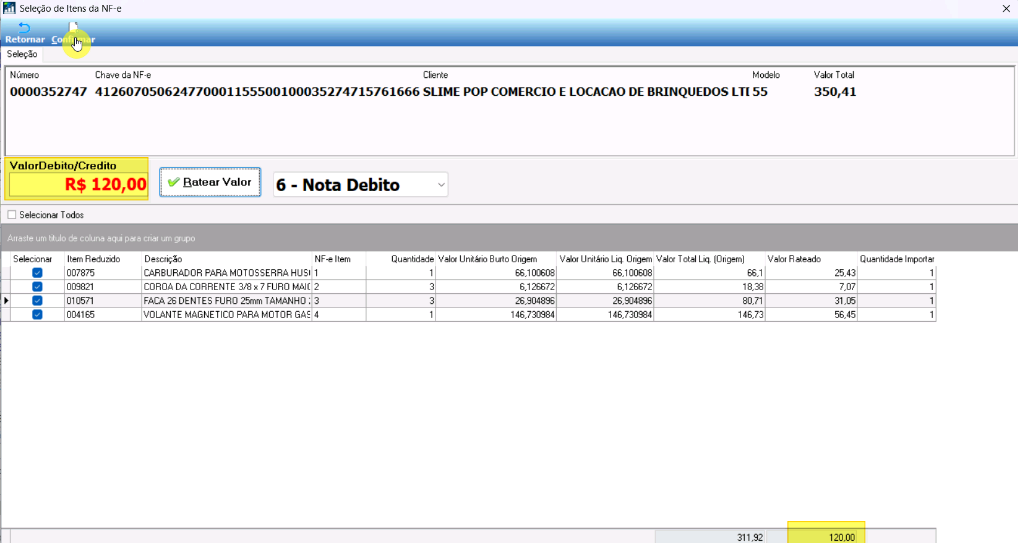Viewport: 1018px width, 543px height.
Task: Close the Seleção de Itens window
Action: click(x=1006, y=8)
